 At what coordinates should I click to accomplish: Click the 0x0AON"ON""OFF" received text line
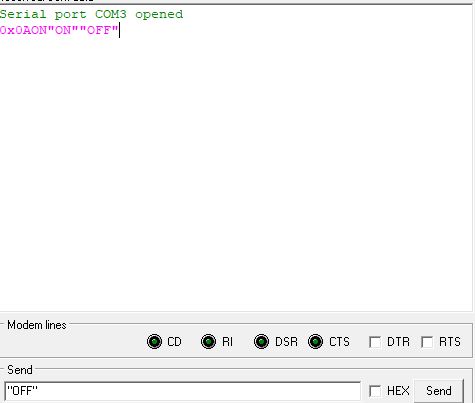coord(59,30)
